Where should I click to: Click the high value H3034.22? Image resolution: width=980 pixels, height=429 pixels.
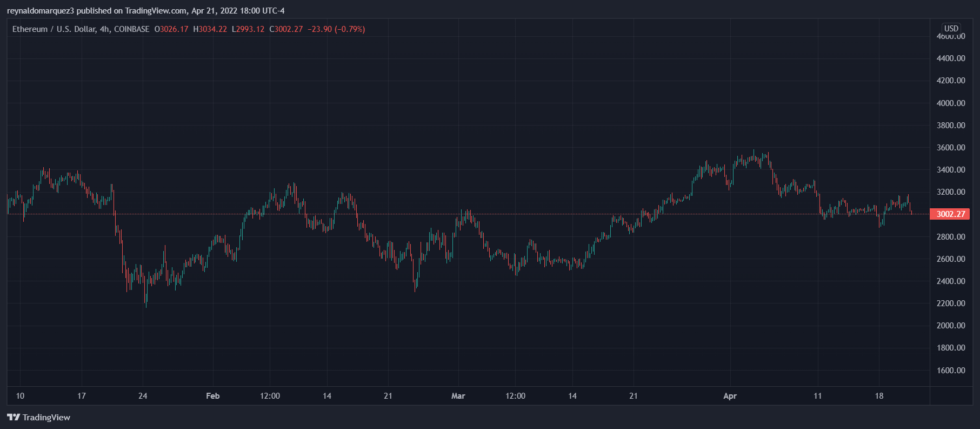tap(210, 29)
